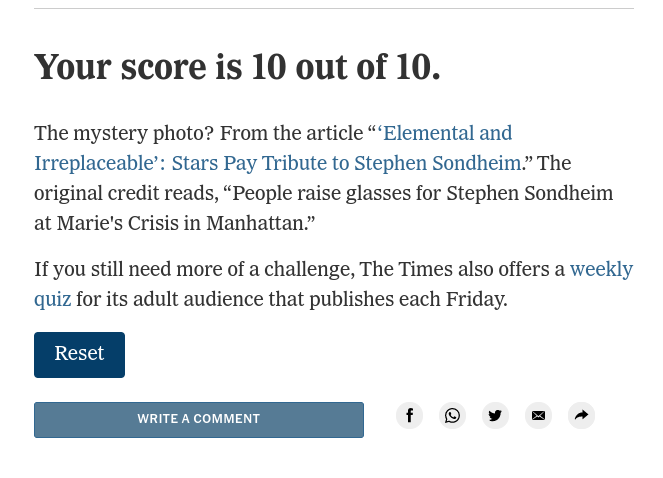Click Write a Comment button
This screenshot has height=478, width=663.
199,420
